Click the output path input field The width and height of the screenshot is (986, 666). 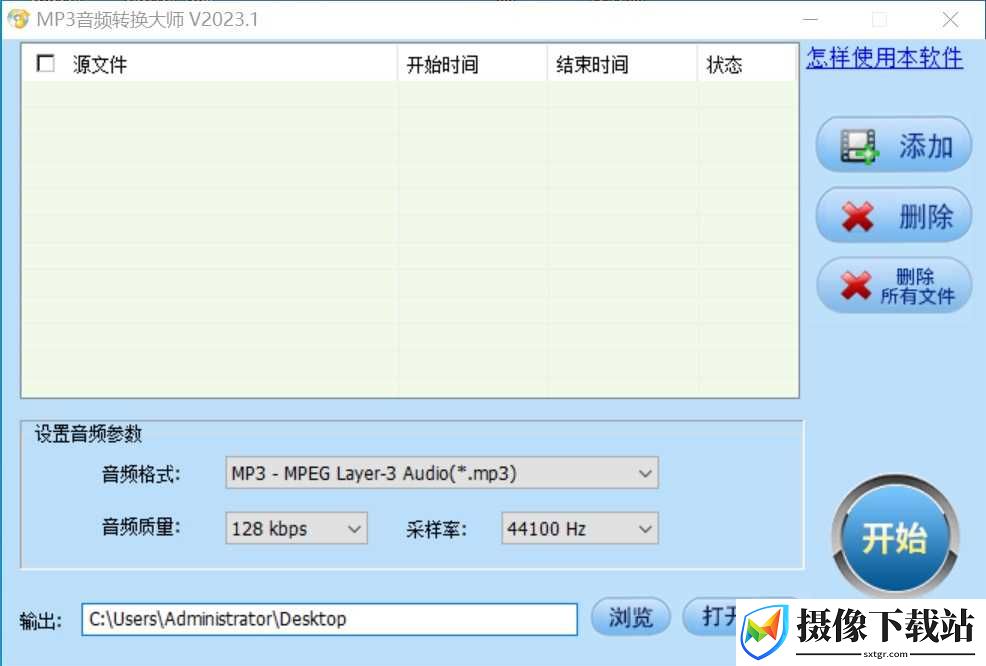click(330, 619)
